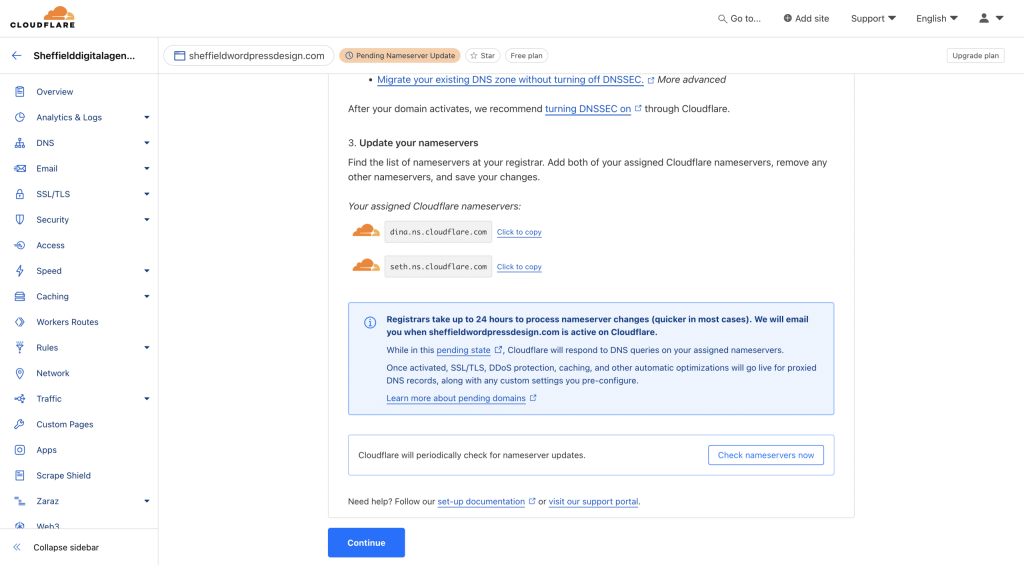Click the Network location pin icon
The image size is (1024, 565).
(x=20, y=373)
